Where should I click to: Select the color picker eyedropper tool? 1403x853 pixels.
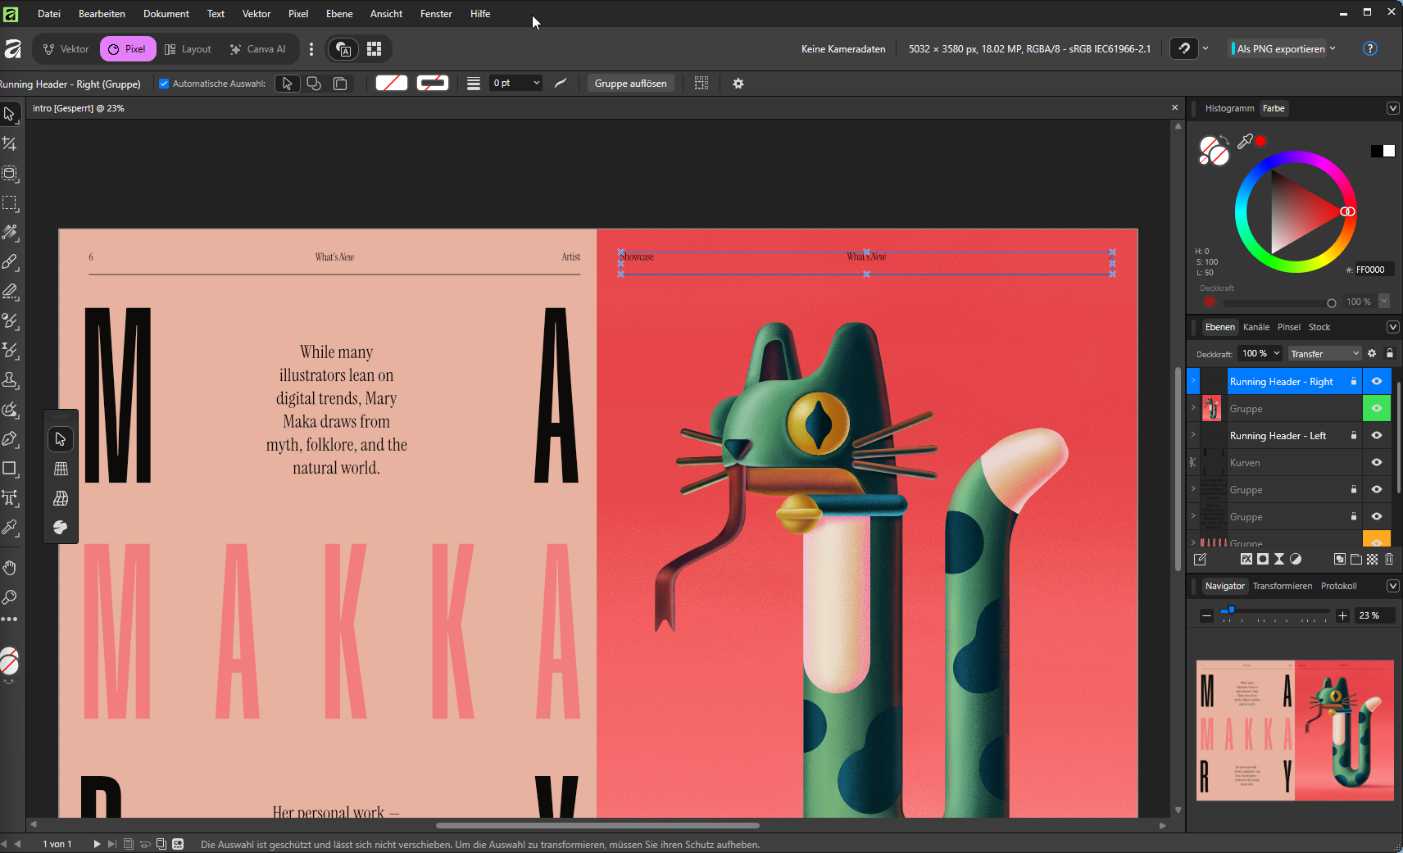(10, 527)
